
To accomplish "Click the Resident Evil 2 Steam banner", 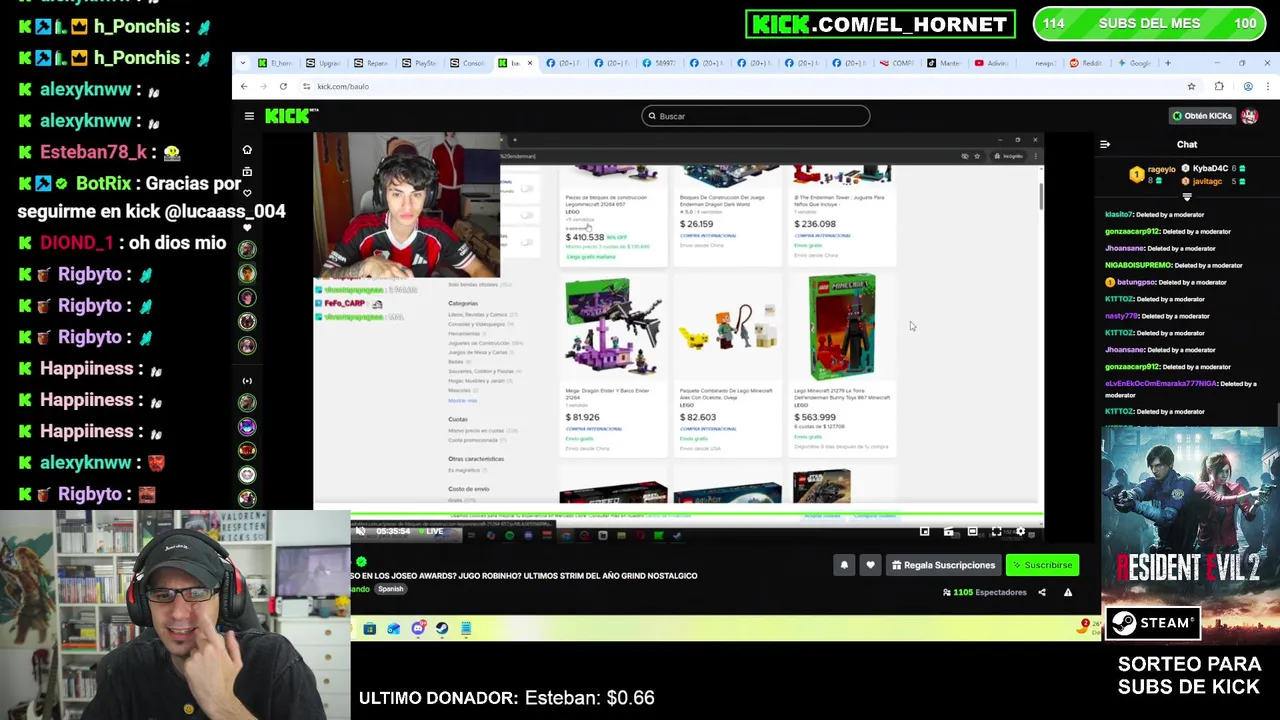I will click(x=1190, y=533).
